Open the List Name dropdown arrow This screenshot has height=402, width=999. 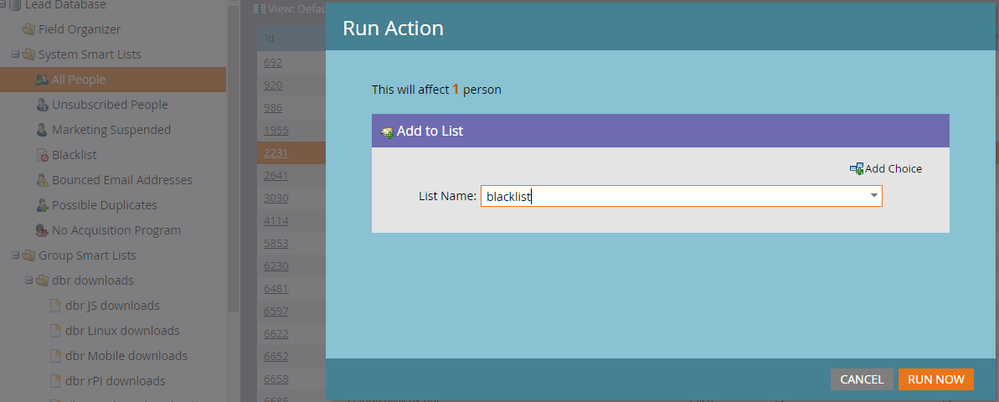874,196
